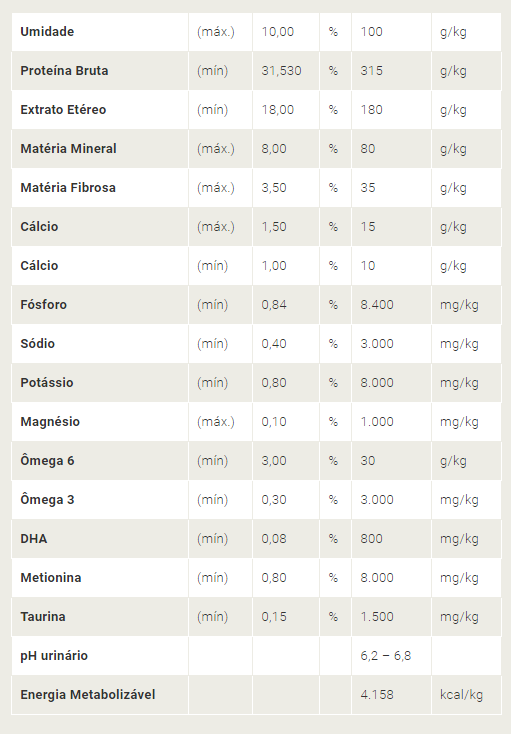The width and height of the screenshot is (511, 734).
Task: Click the Sódio row label
Action: pos(37,344)
